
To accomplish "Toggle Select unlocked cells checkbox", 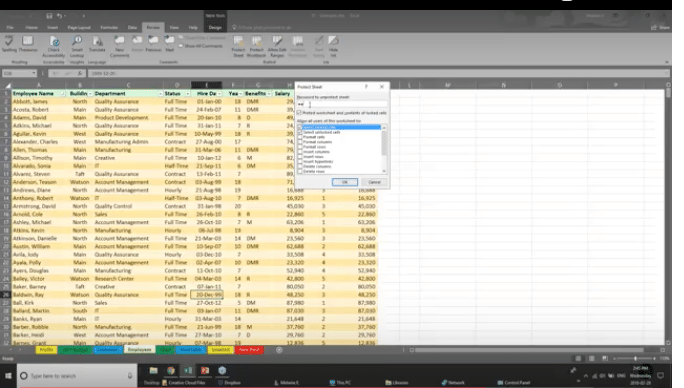I will coord(300,132).
